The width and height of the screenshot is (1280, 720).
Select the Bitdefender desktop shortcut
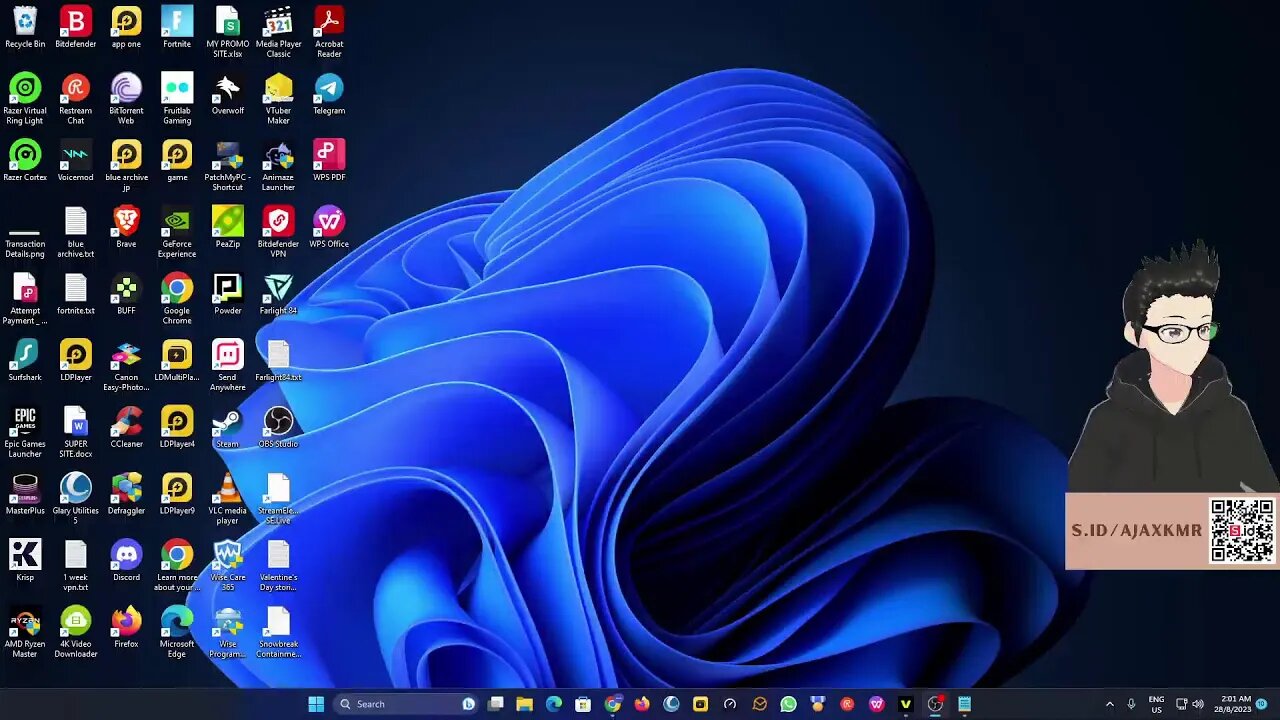click(x=76, y=27)
